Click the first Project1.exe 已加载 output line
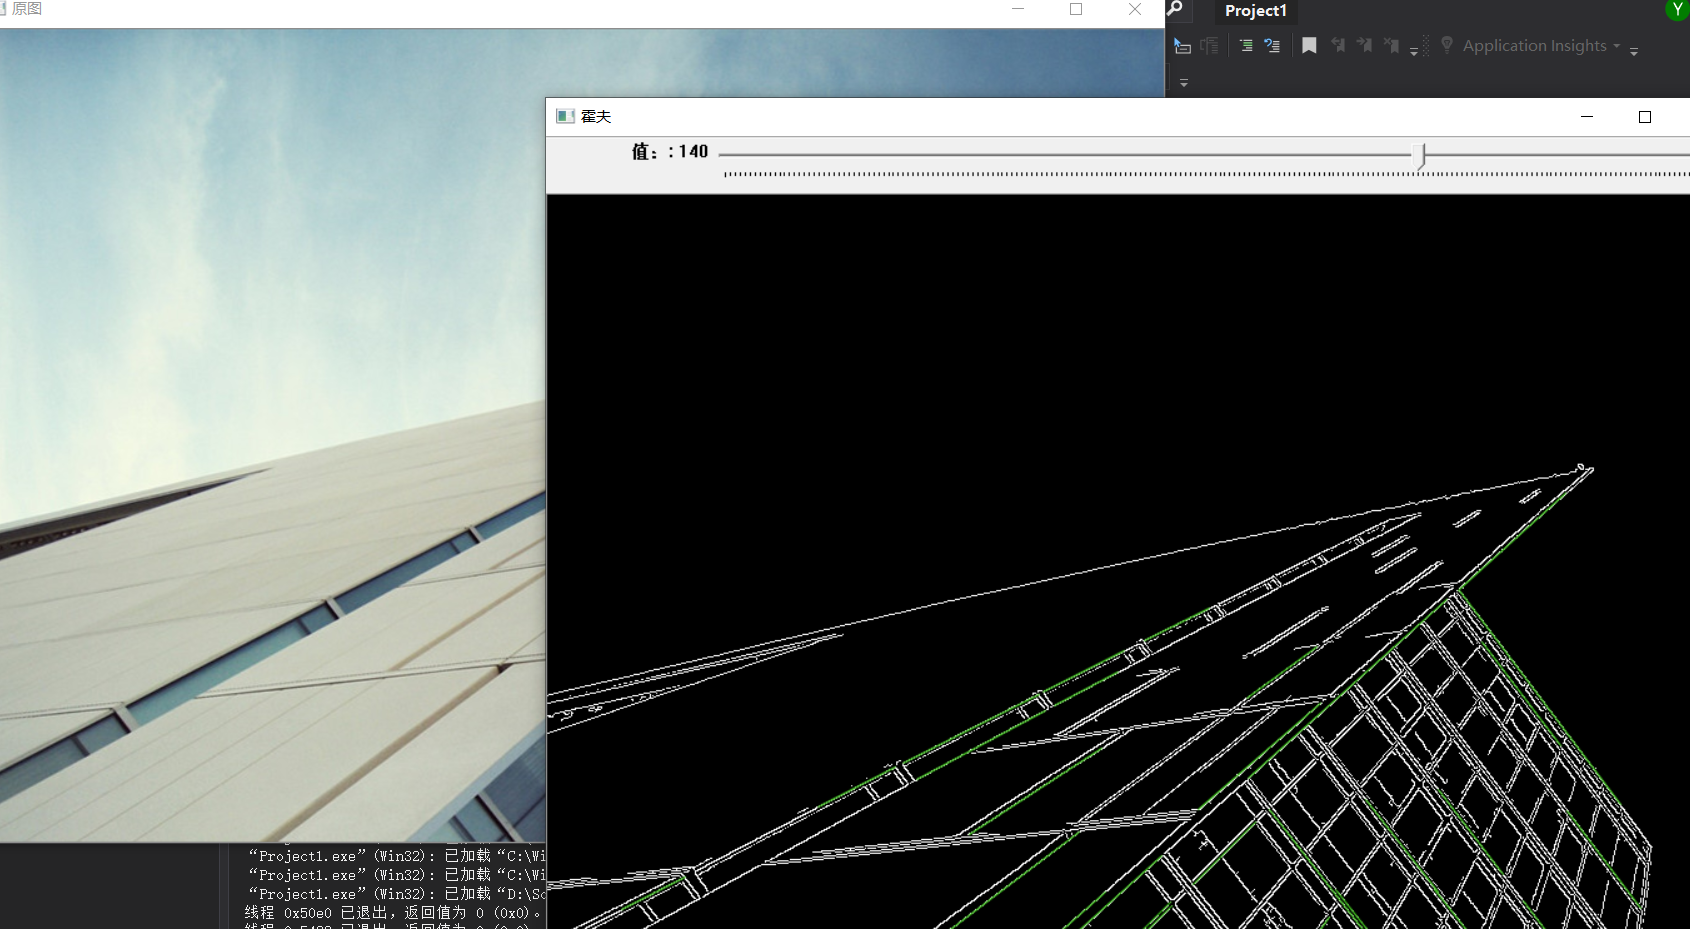 pyautogui.click(x=396, y=856)
